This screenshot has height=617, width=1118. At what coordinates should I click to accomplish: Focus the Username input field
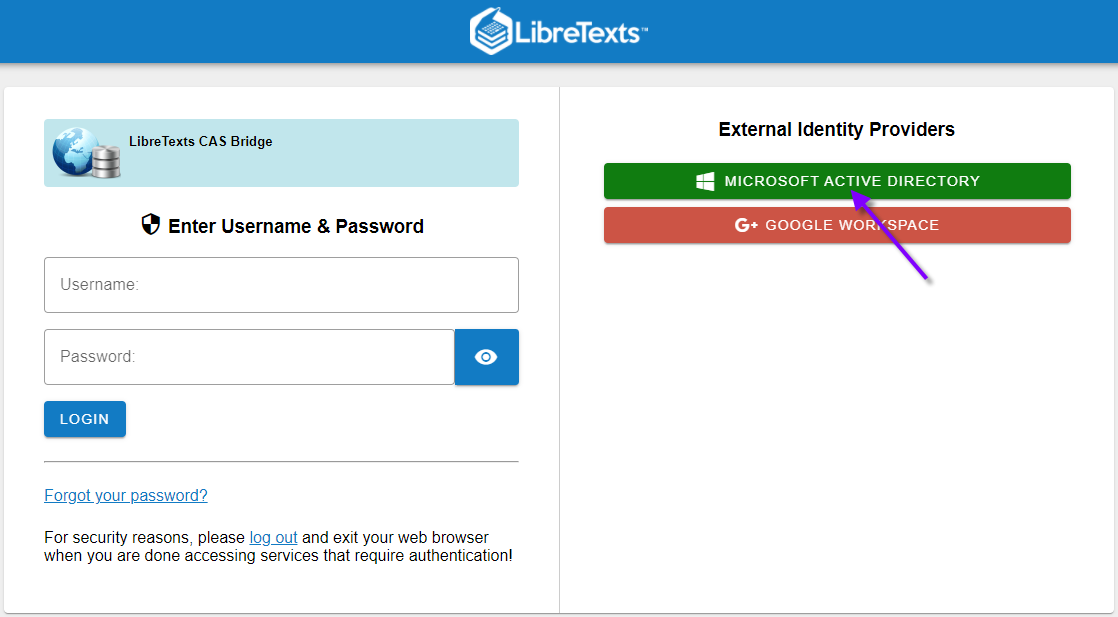pos(281,285)
